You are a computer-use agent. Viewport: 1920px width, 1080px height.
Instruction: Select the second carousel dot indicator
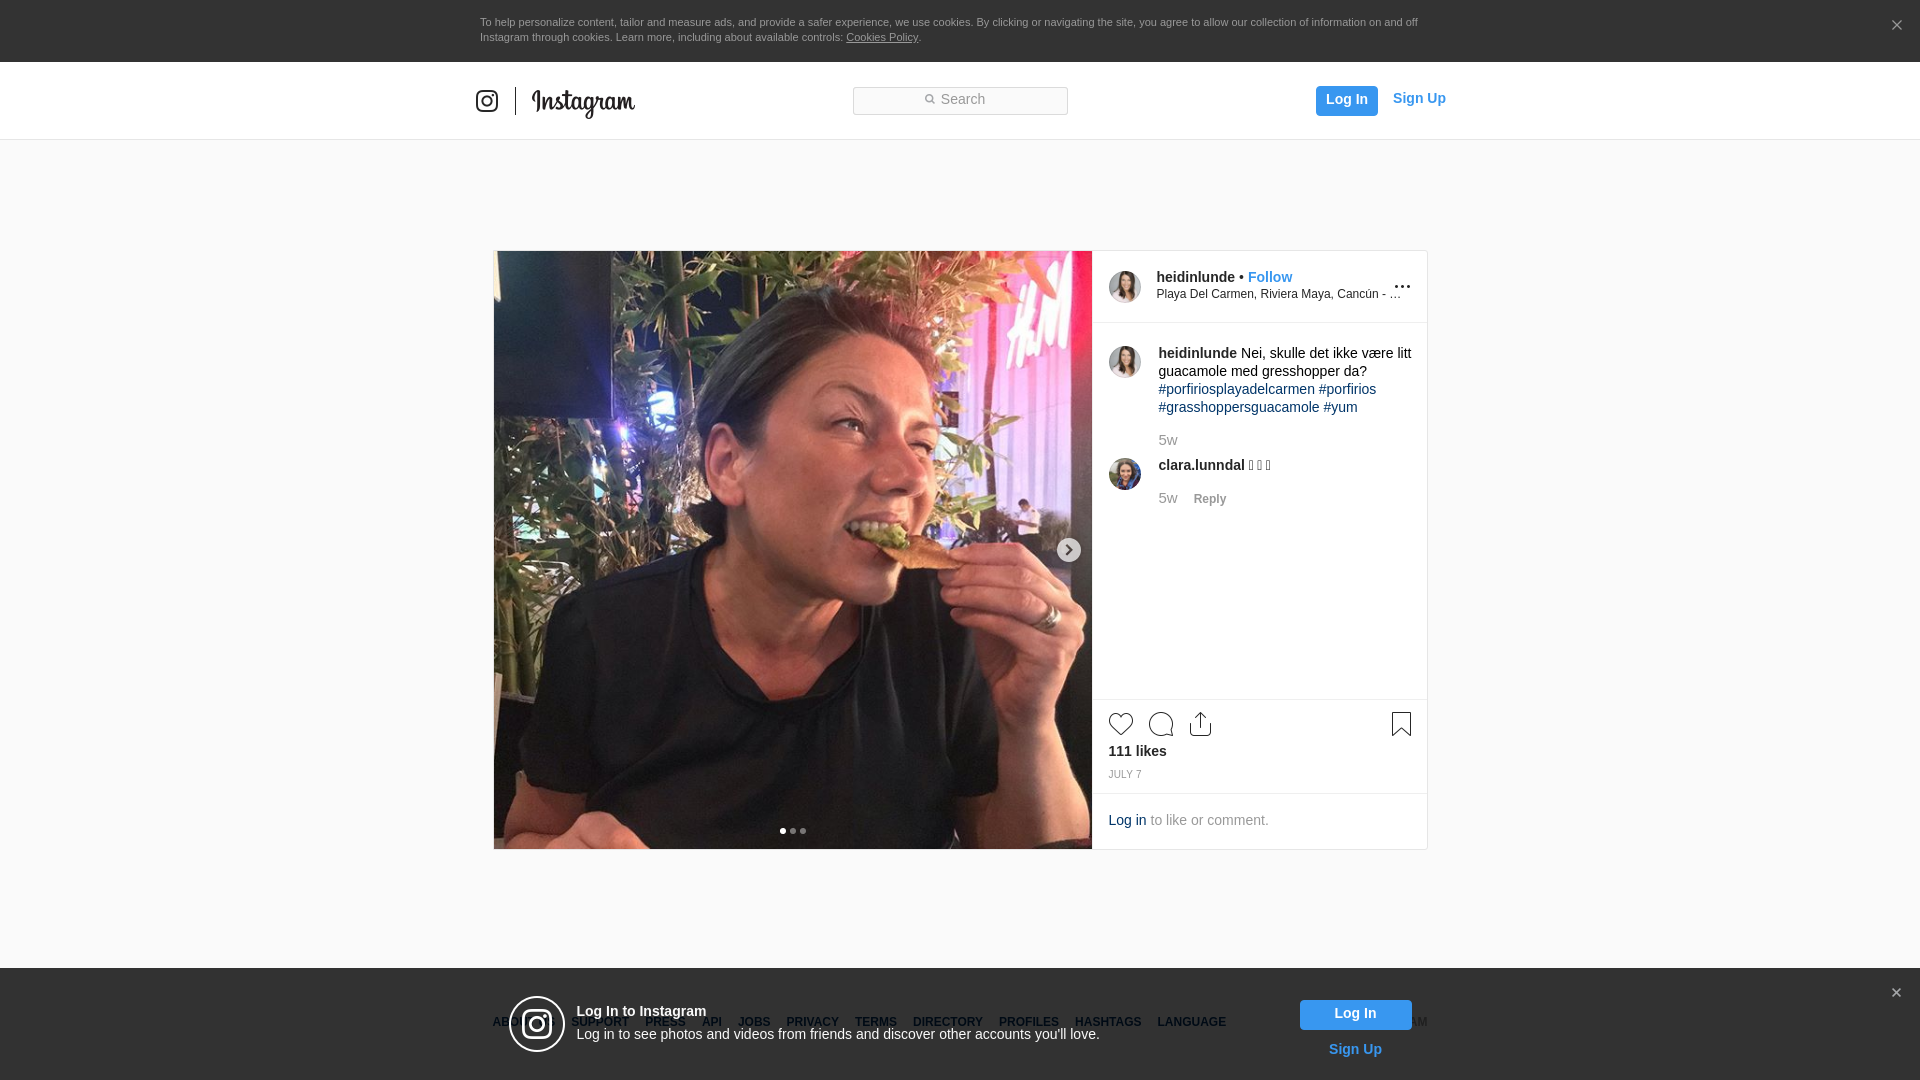pyautogui.click(x=793, y=831)
